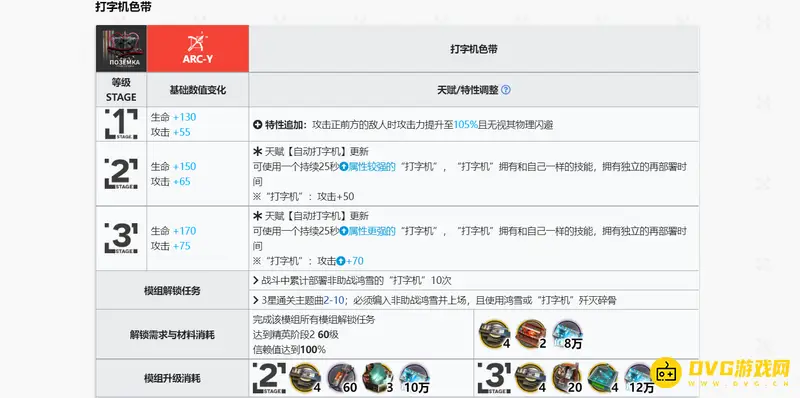Click the blue 105% value
800x398 pixels.
tap(465, 125)
